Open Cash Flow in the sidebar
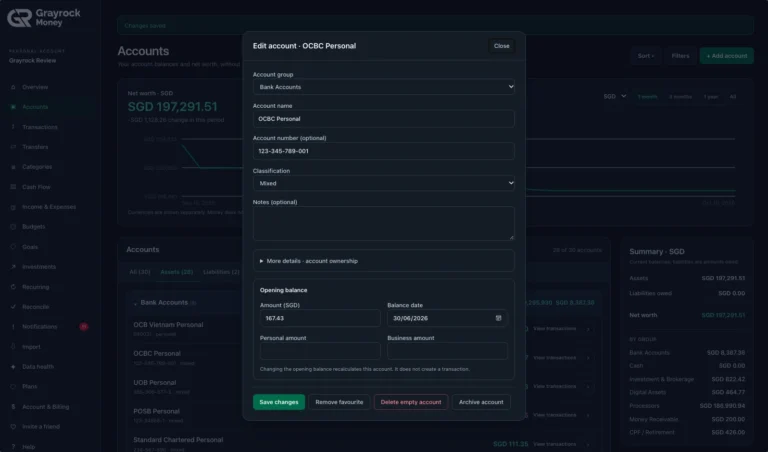The height and width of the screenshot is (452, 768). coord(36,187)
